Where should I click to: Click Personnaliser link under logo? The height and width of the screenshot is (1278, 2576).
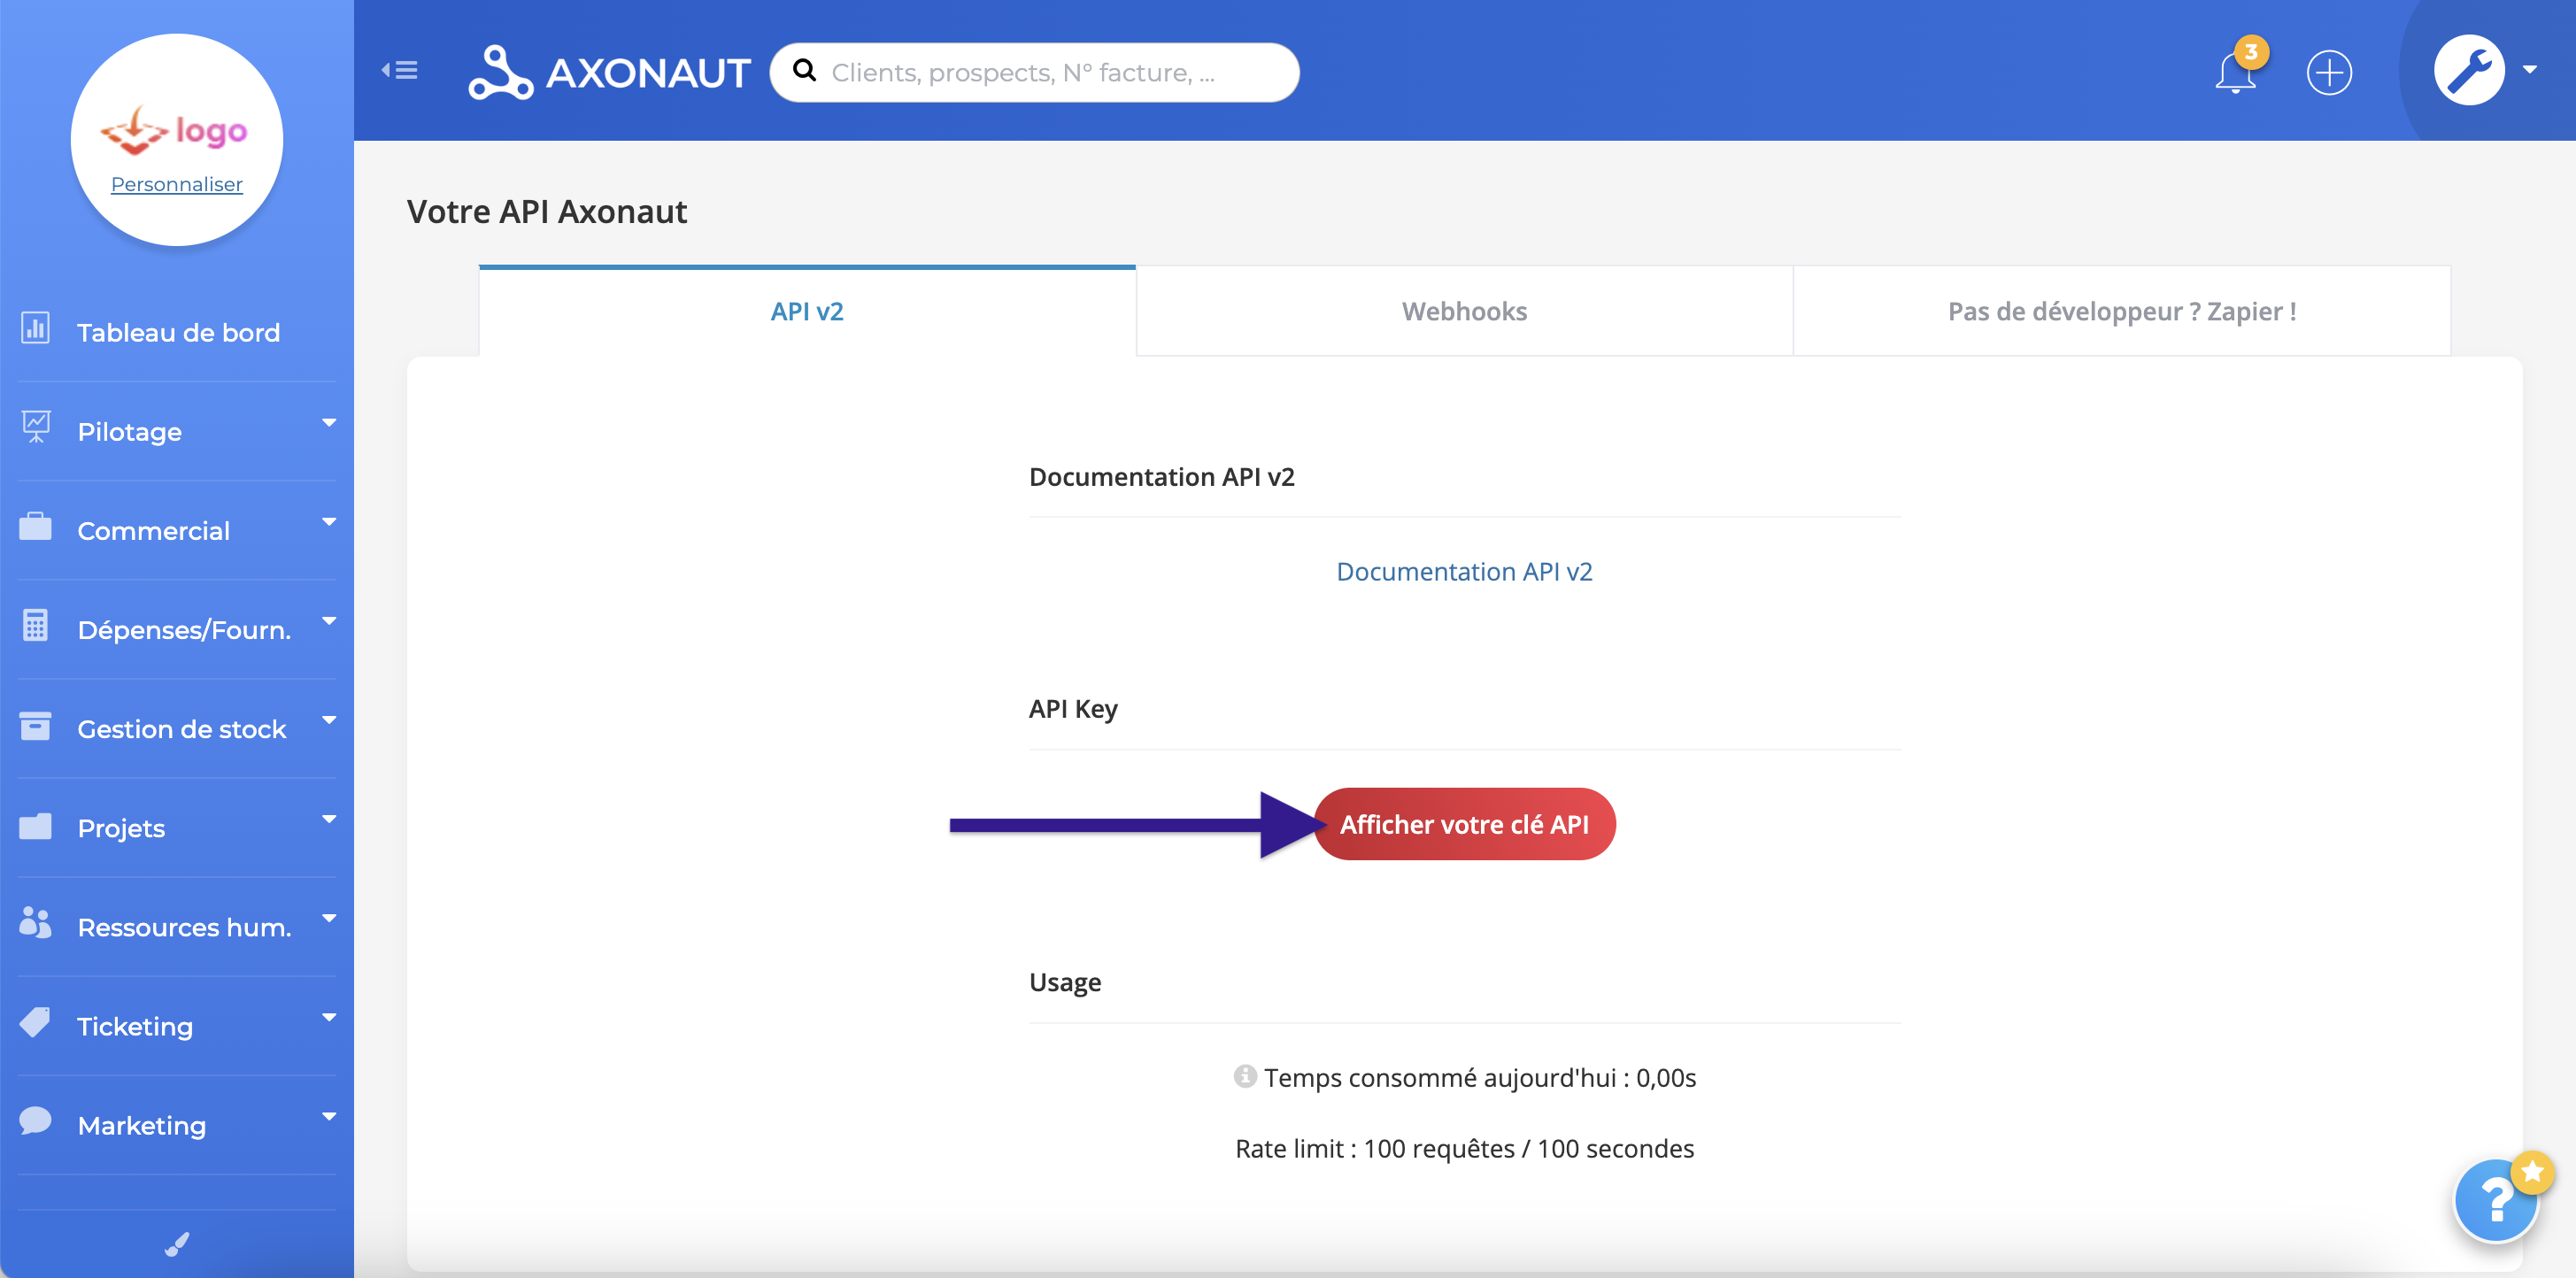coord(177,184)
